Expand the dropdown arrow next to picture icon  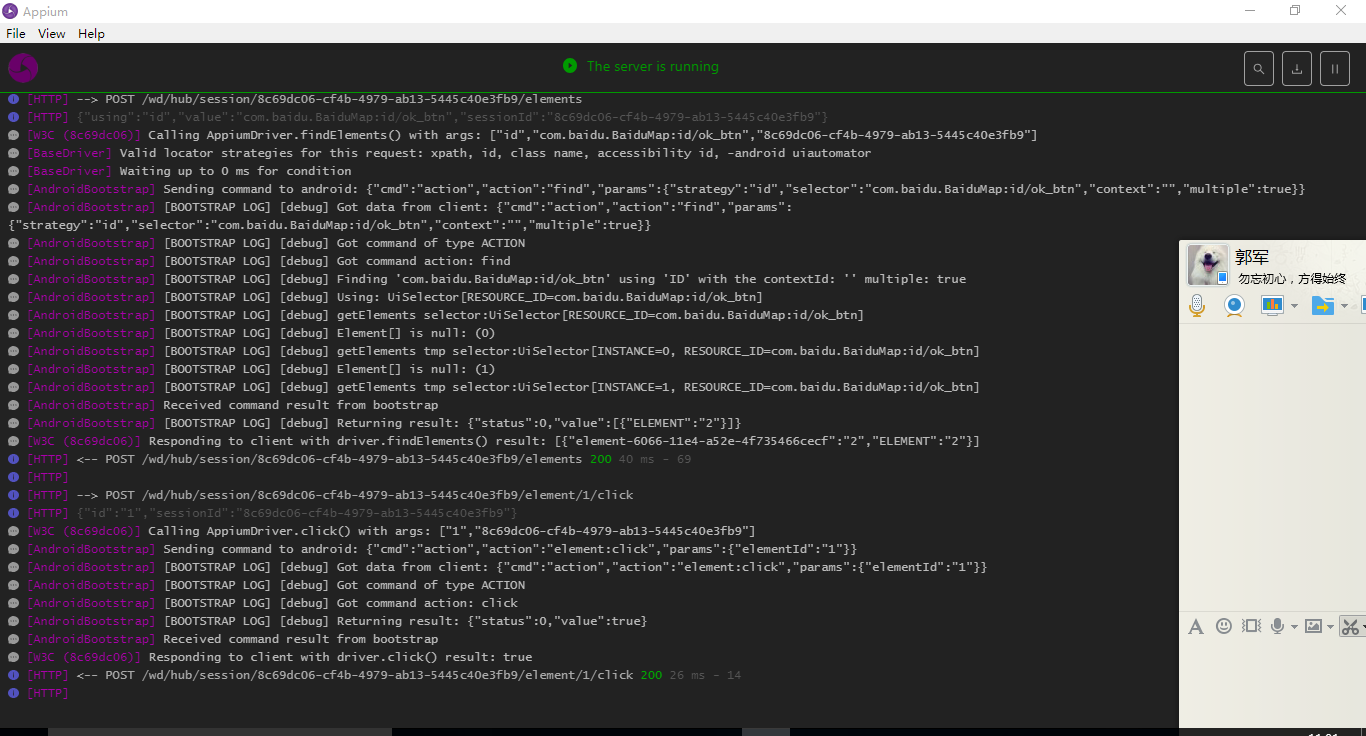click(x=1331, y=627)
